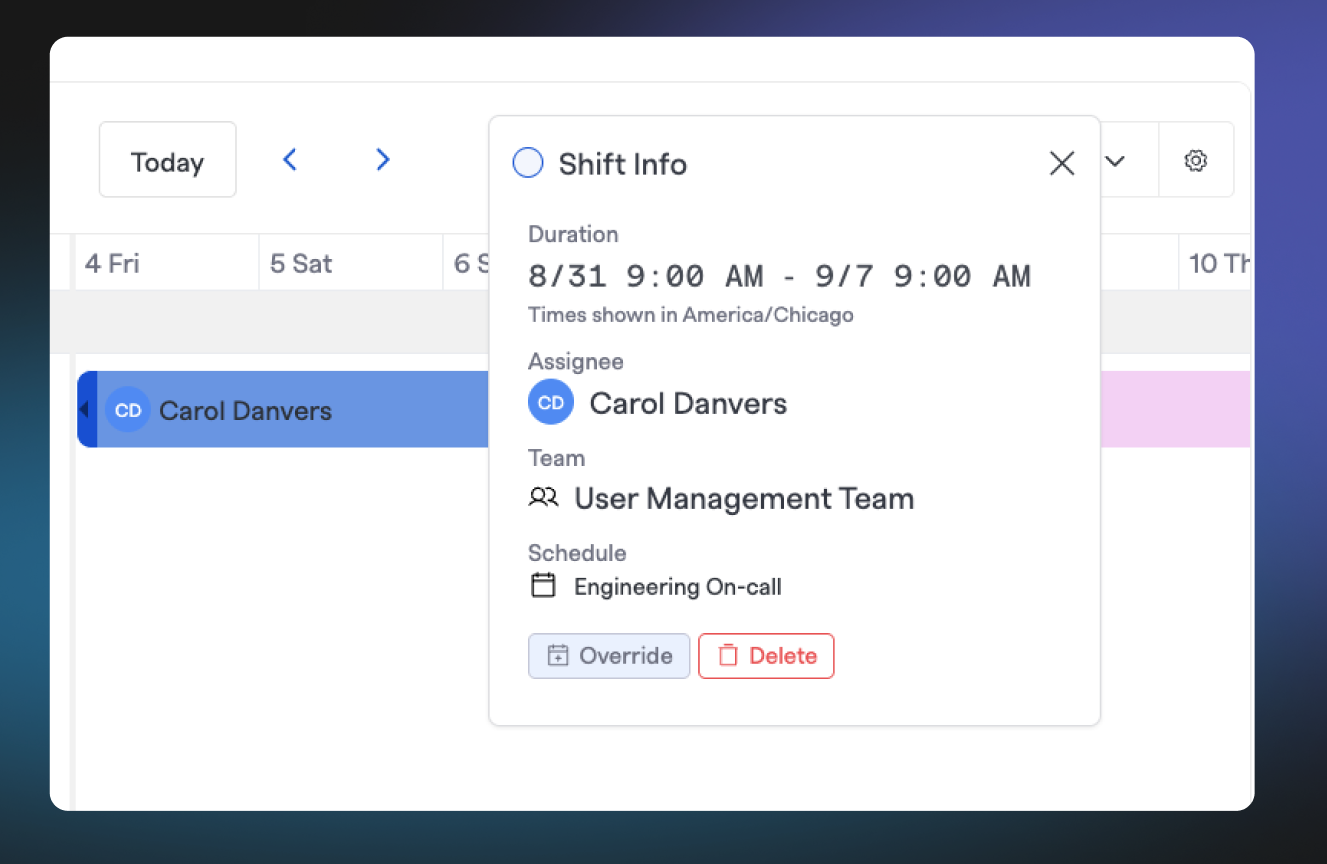The height and width of the screenshot is (864, 1327).
Task: Click the CD avatar on the shift bar
Action: [128, 410]
